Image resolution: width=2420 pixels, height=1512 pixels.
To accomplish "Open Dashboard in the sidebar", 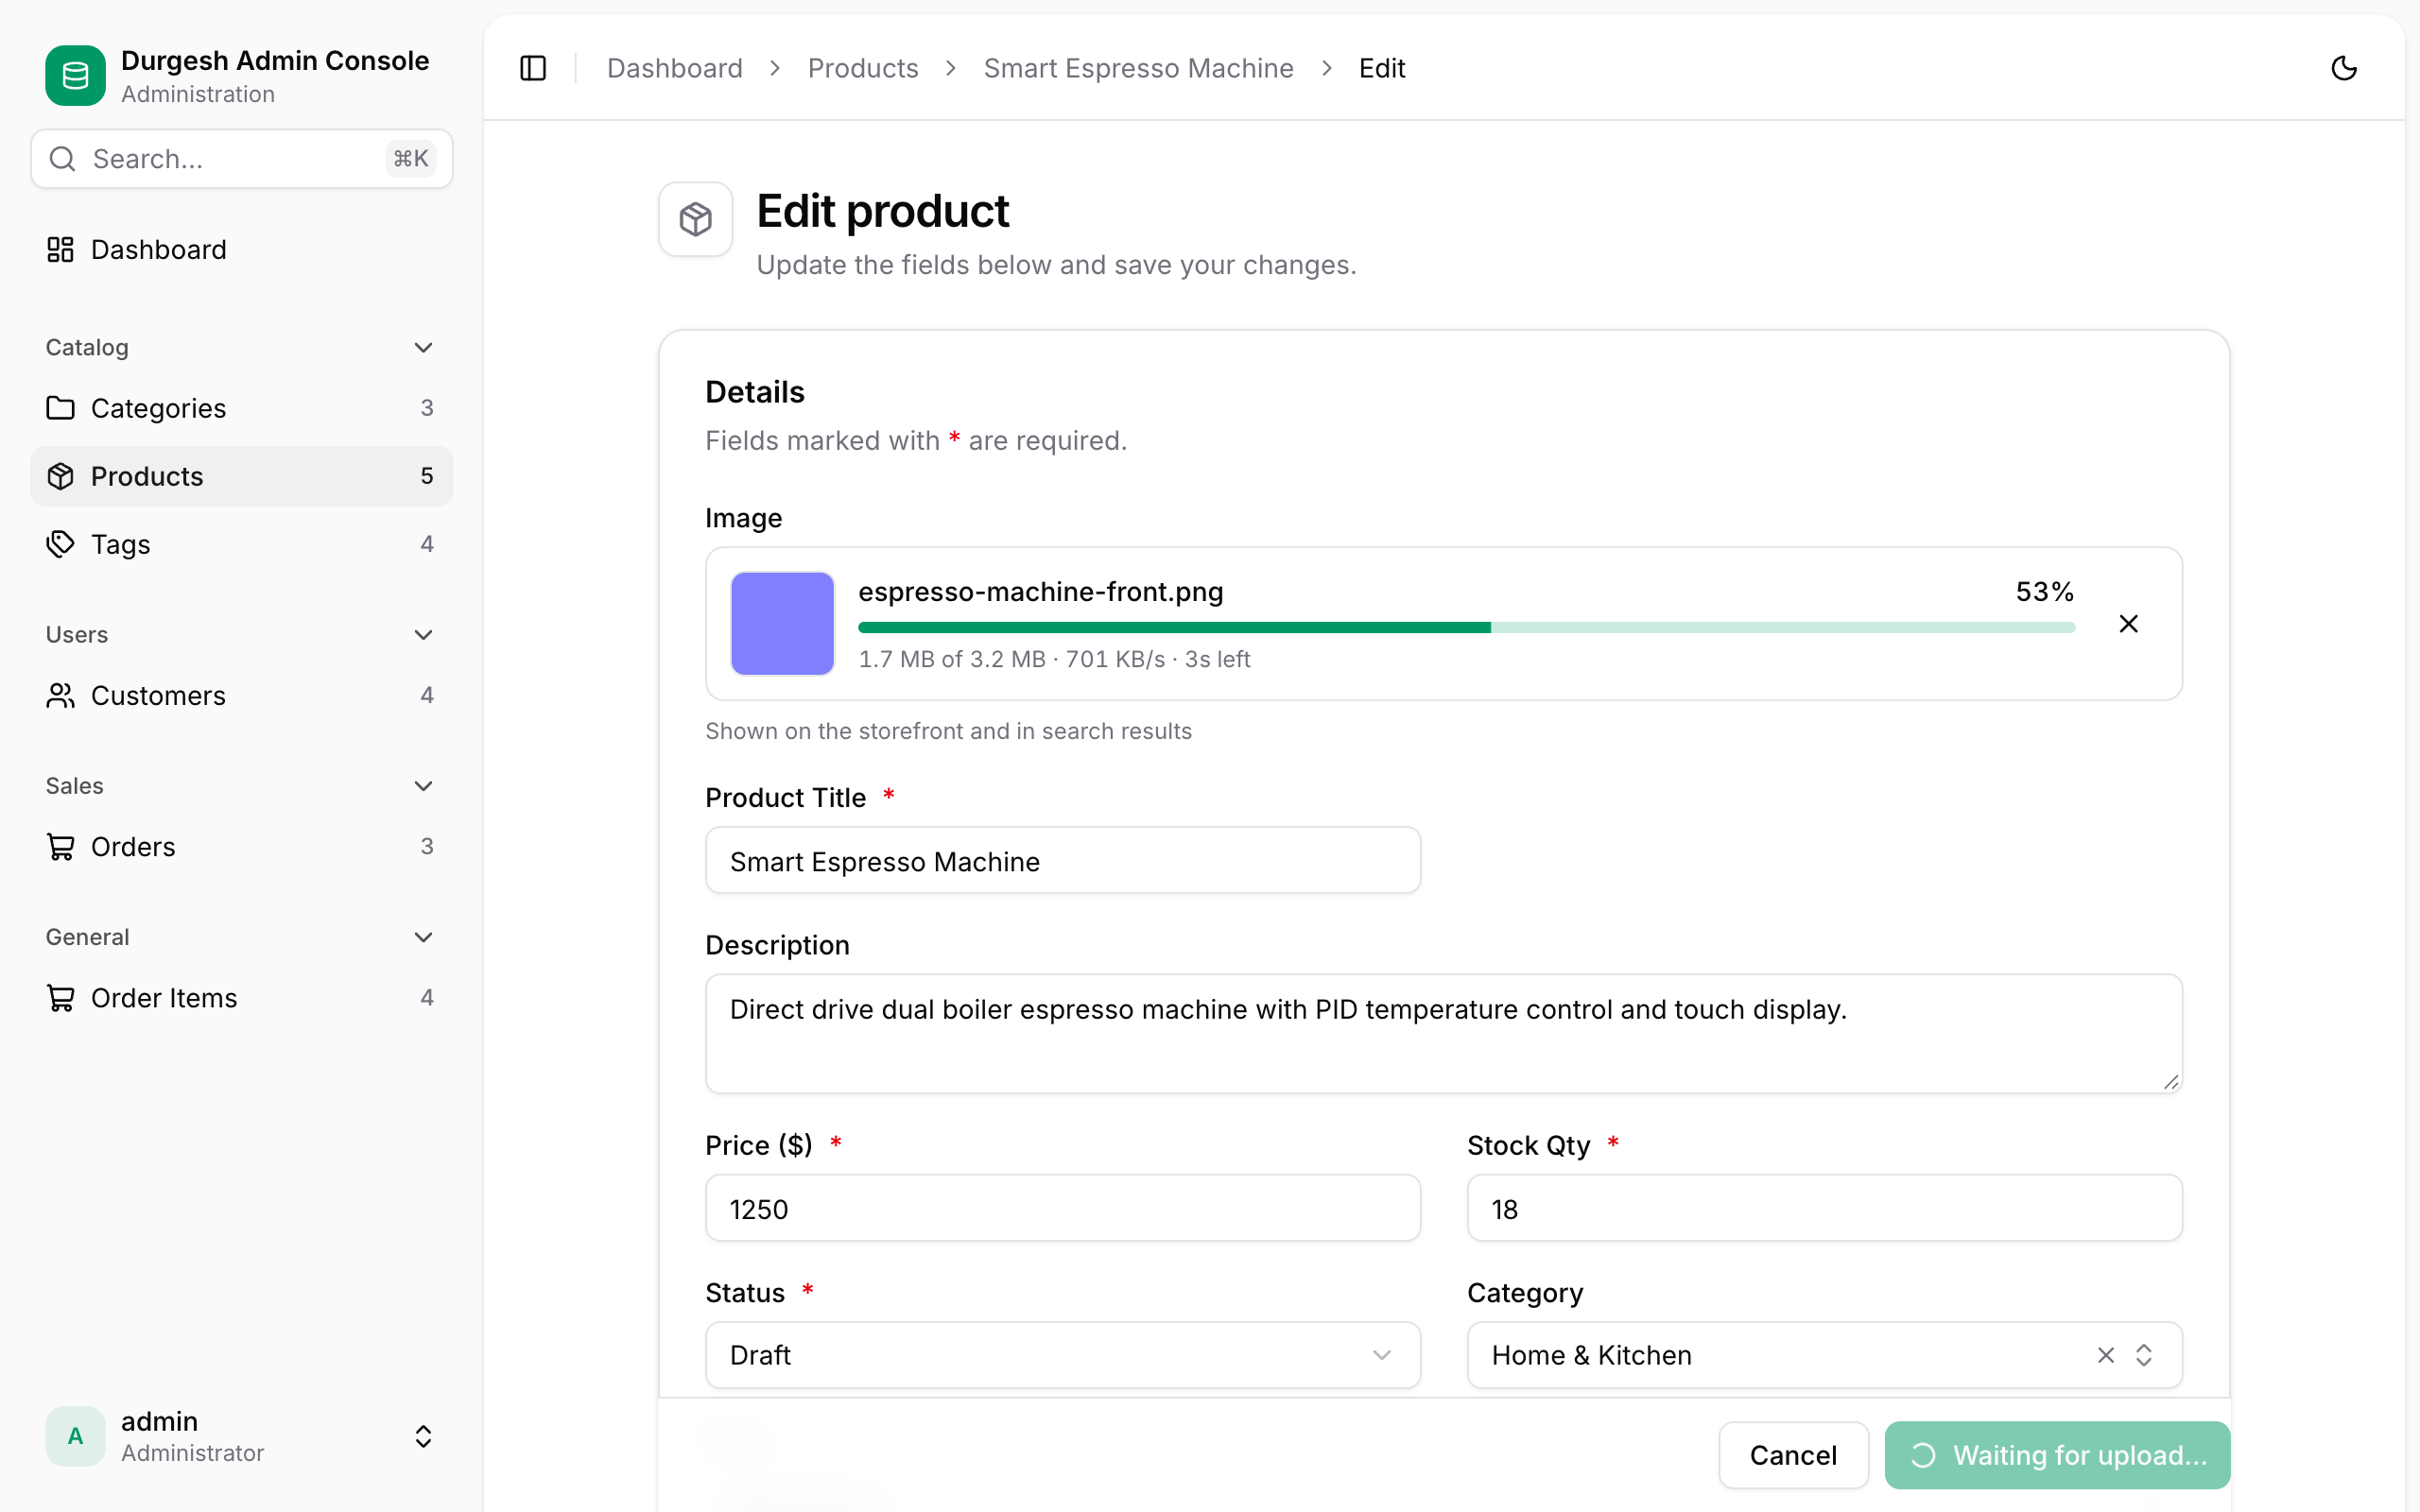I will (242, 249).
